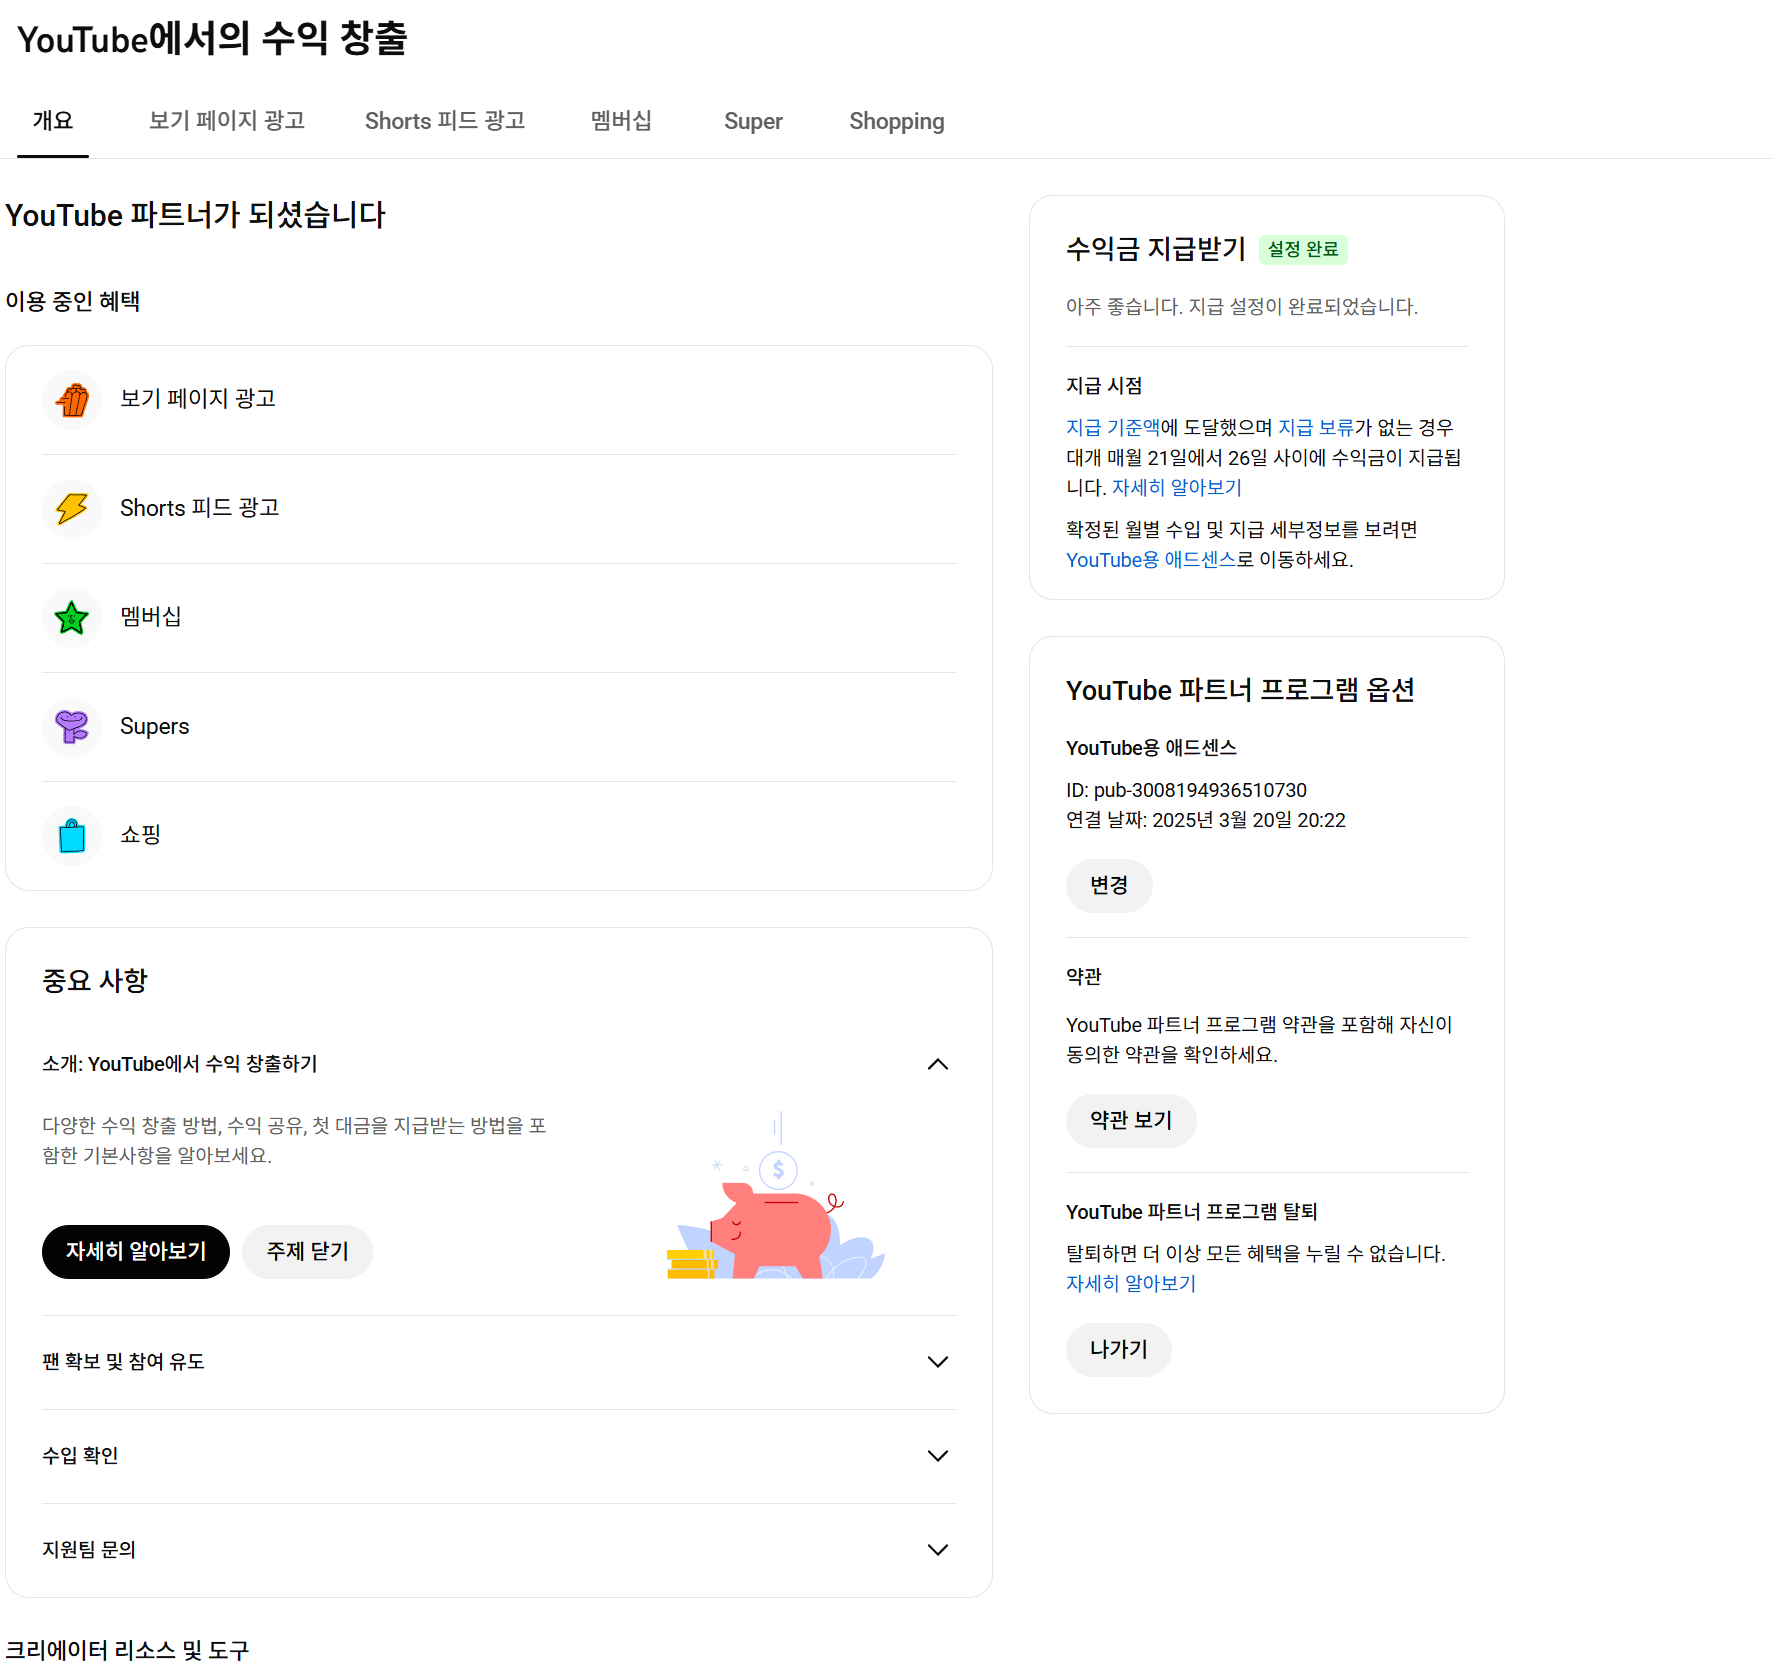The height and width of the screenshot is (1666, 1773).
Task: Collapse the 소개: YouTube에서 수익 창출하기 section
Action: [x=937, y=1064]
